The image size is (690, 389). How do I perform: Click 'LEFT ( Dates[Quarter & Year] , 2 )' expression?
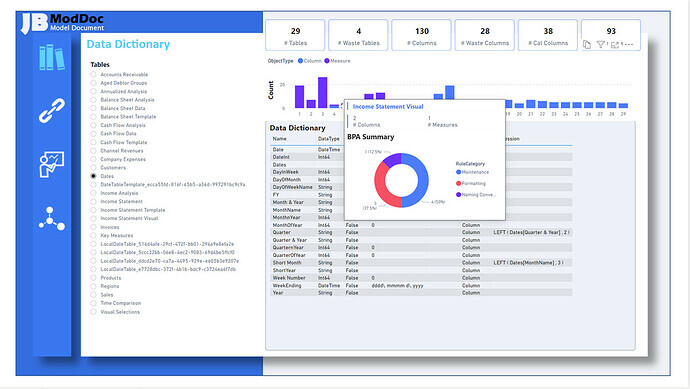click(x=532, y=232)
